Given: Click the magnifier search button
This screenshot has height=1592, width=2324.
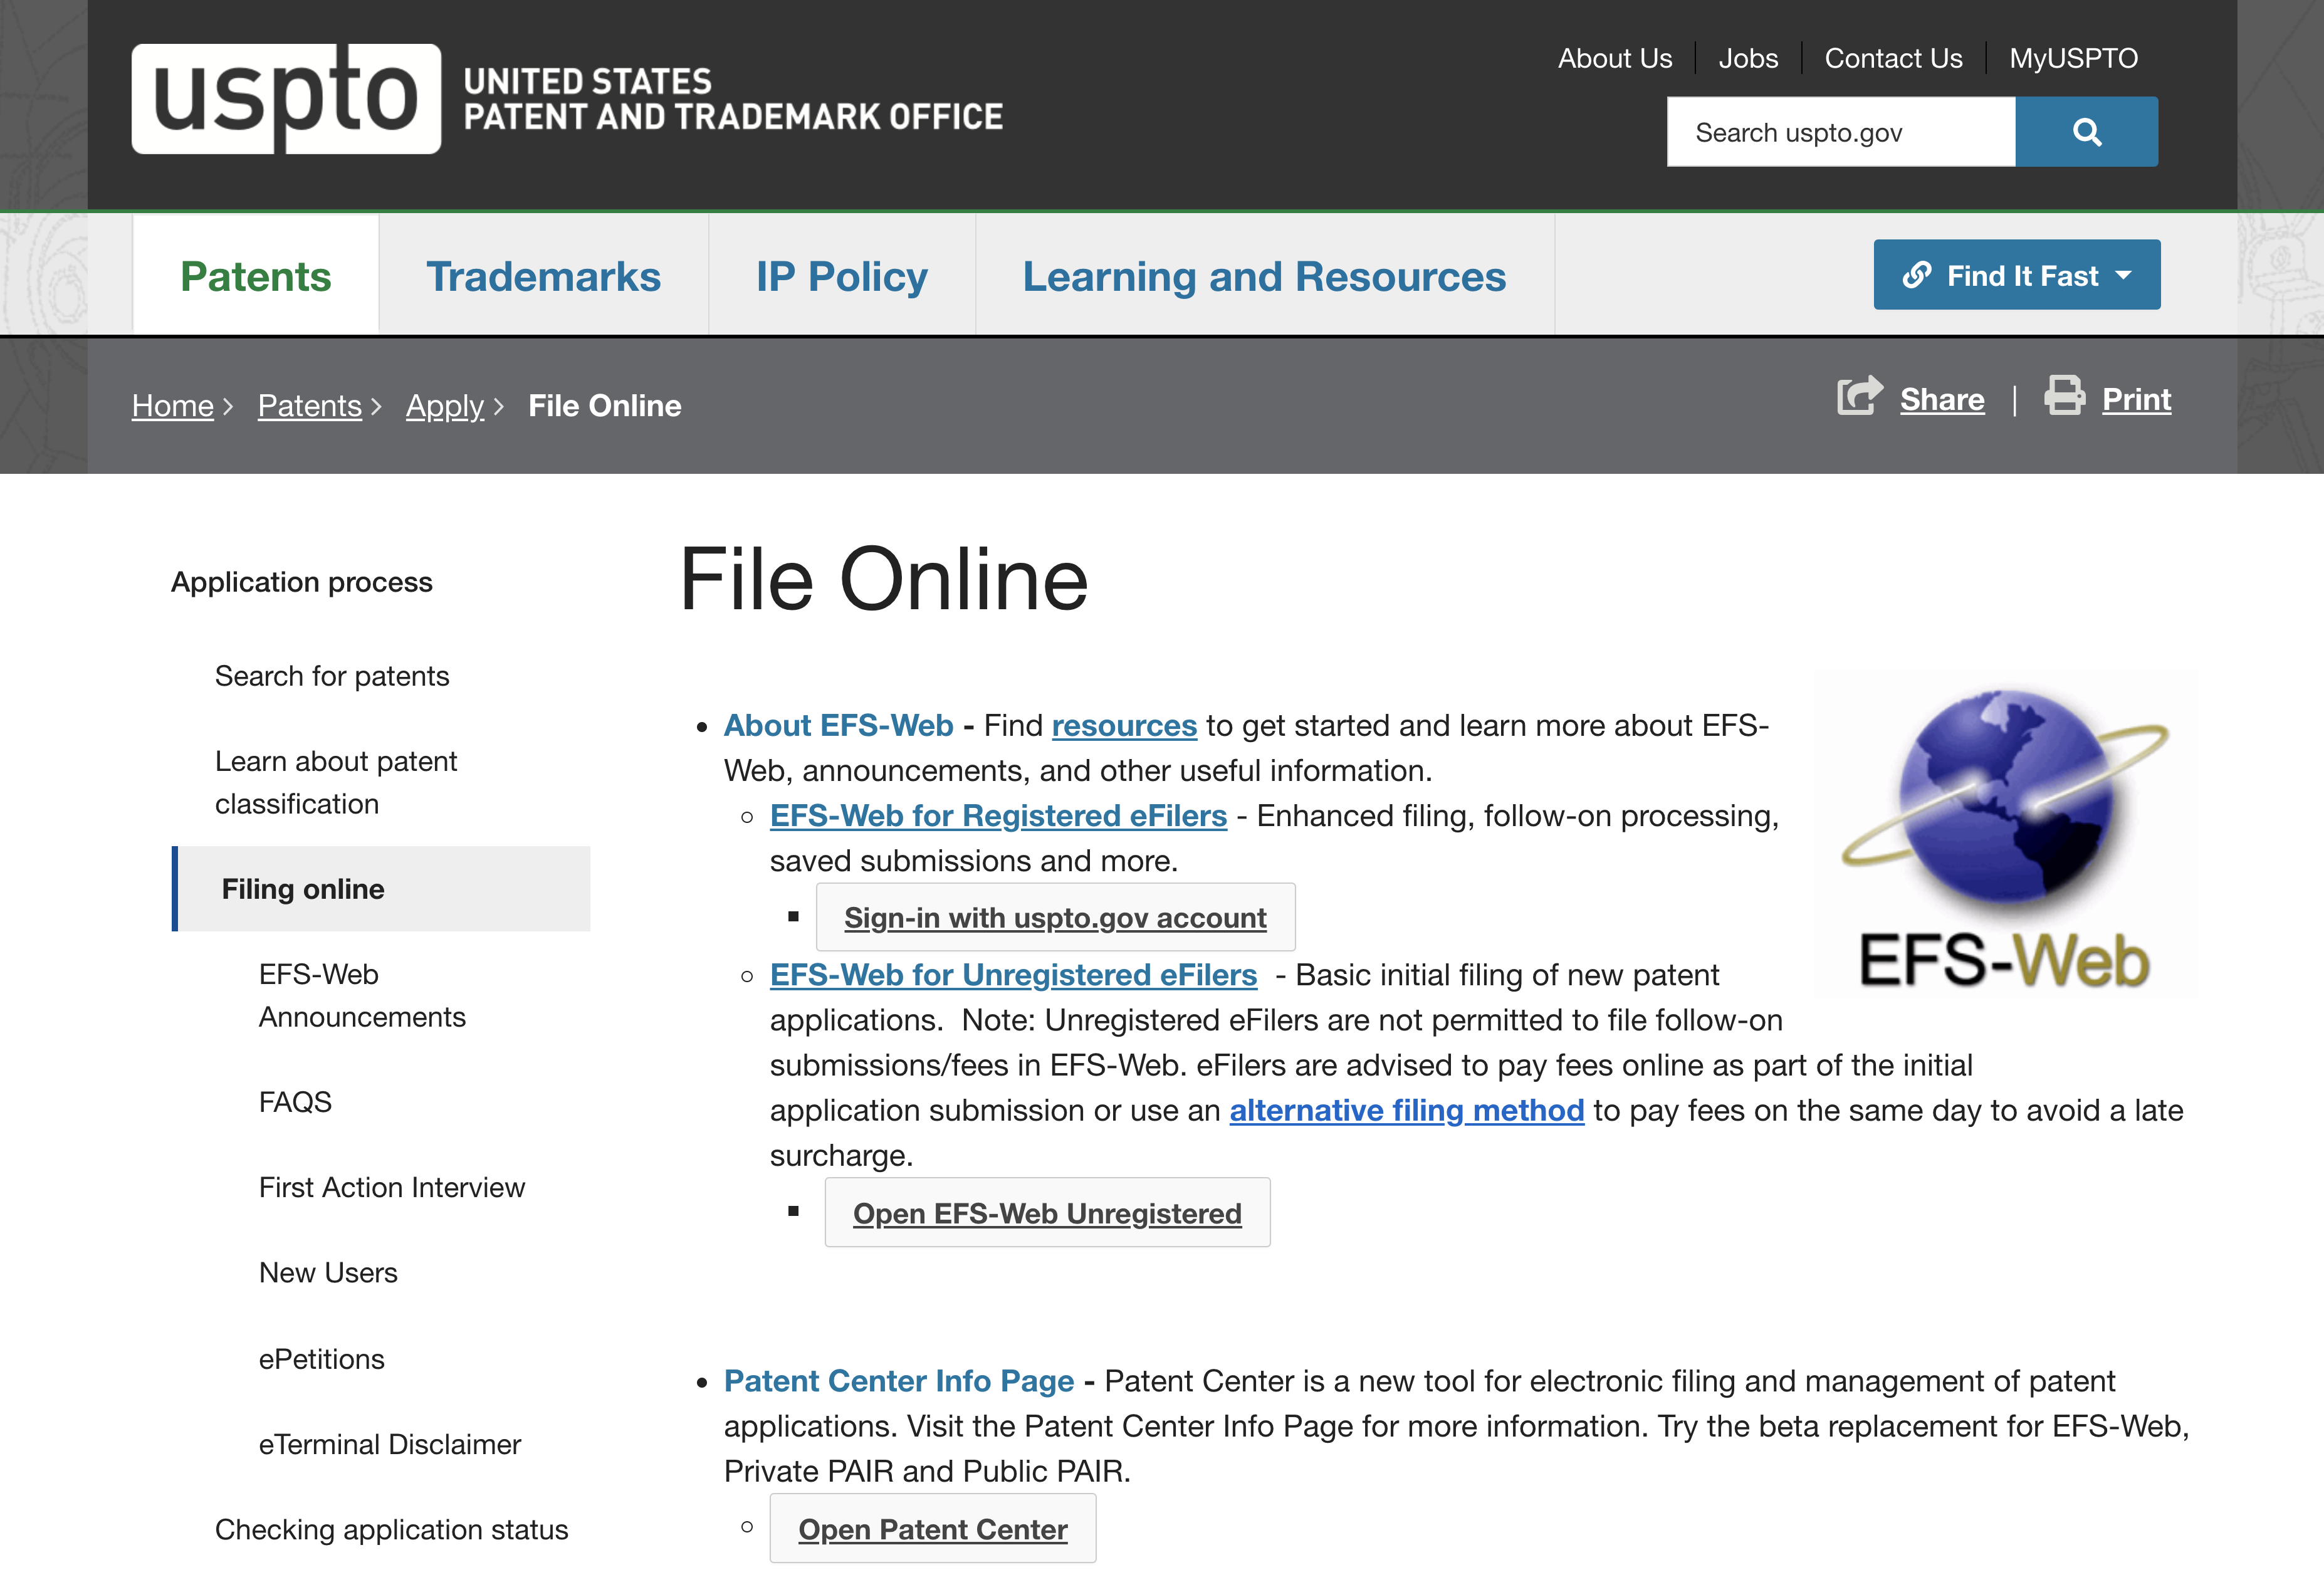Looking at the screenshot, I should click(x=2086, y=132).
